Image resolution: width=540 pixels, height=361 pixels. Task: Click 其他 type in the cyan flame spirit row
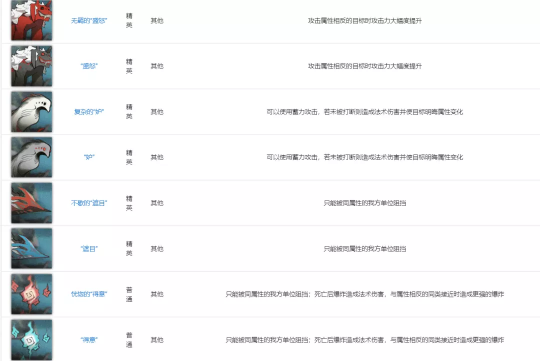(x=157, y=340)
